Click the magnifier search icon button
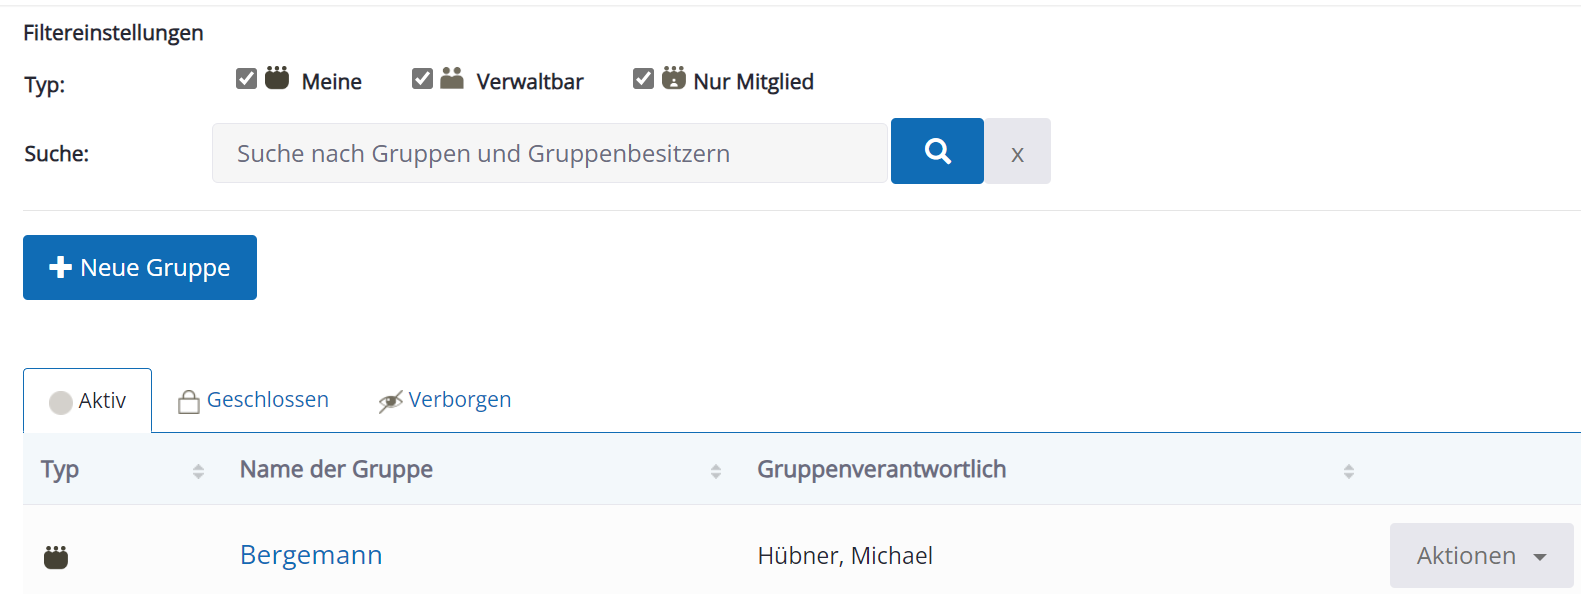 point(937,151)
